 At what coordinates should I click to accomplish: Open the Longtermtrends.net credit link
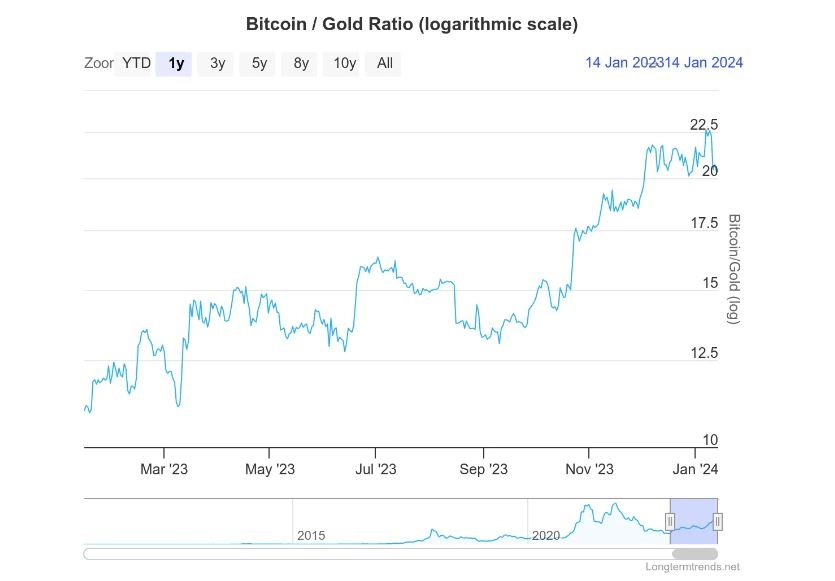[692, 567]
